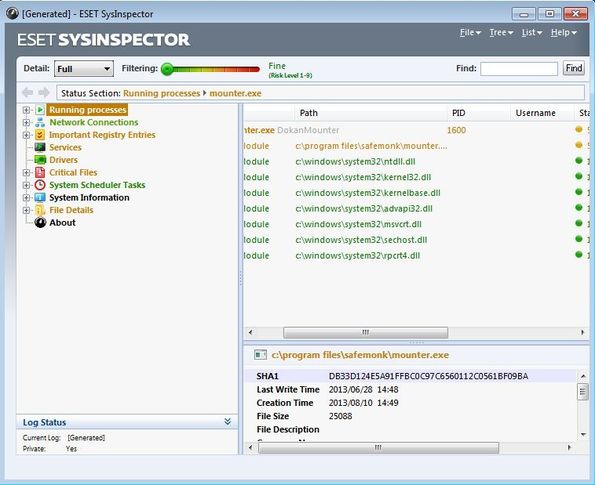Click the PID value 1600
Image resolution: width=595 pixels, height=485 pixels.
click(x=456, y=130)
